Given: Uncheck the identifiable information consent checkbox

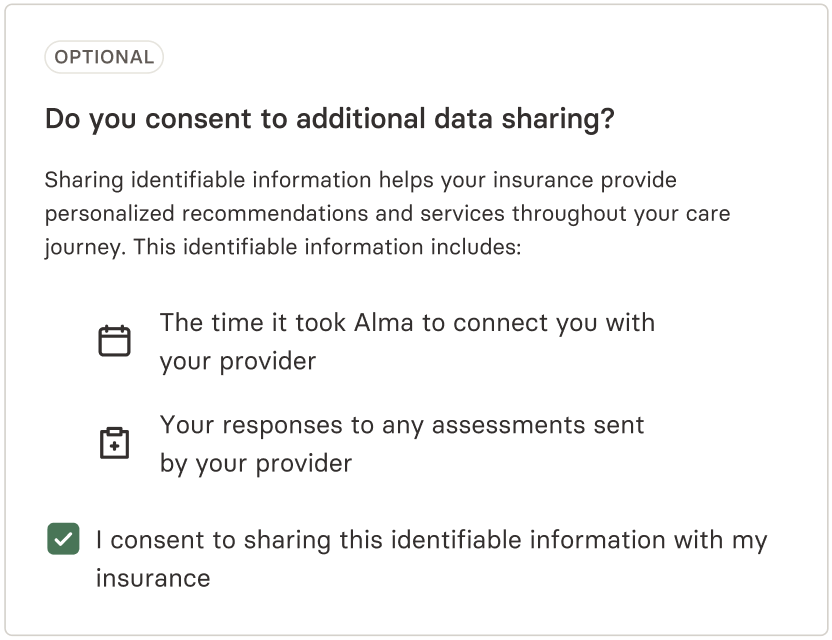Looking at the screenshot, I should (63, 539).
